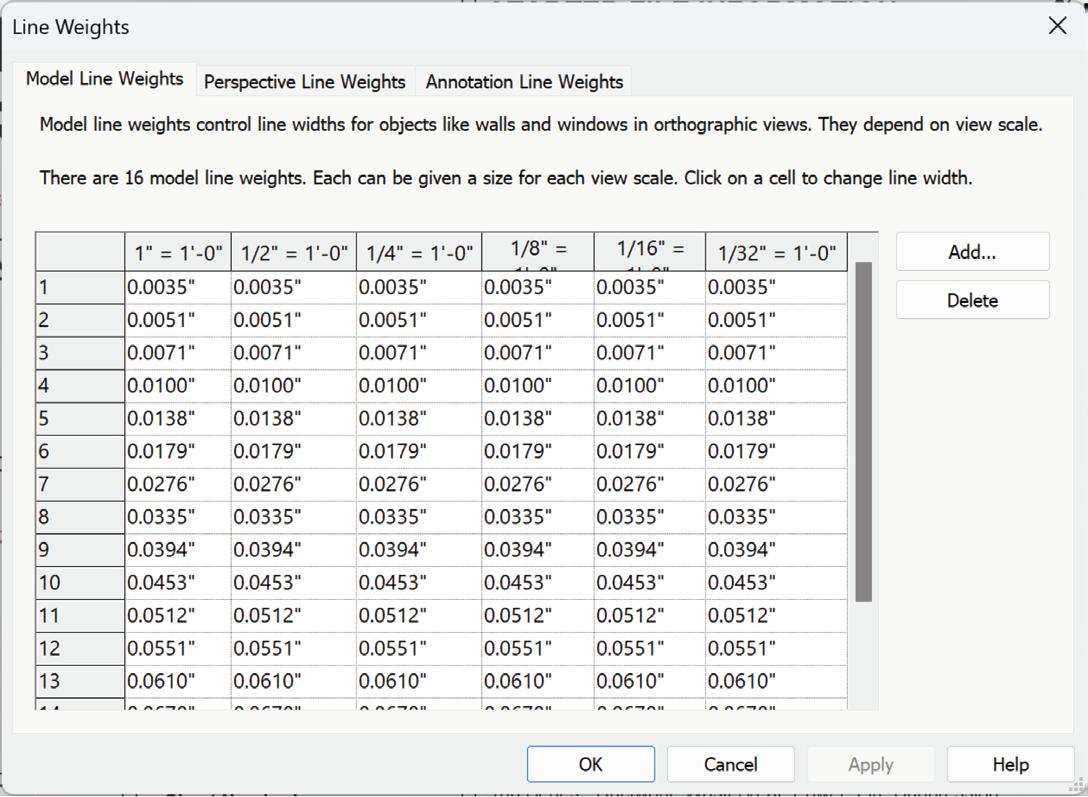Viewport: 1088px width, 797px height.
Task: Edit 0.0394" cell in 1/4" = 1'-0" column
Action: 419,550
